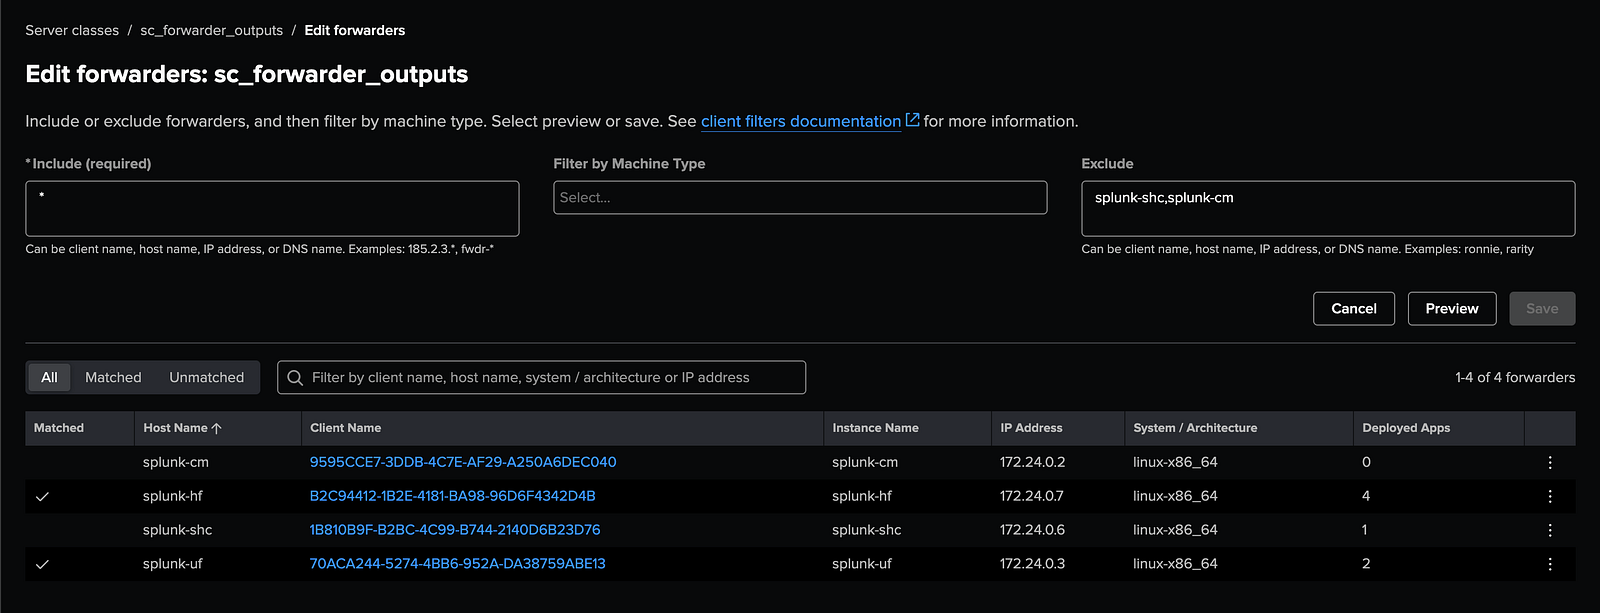Screen dimensions: 1600x613
Task: Open actions menu for splunk-hf row
Action: tap(1549, 496)
